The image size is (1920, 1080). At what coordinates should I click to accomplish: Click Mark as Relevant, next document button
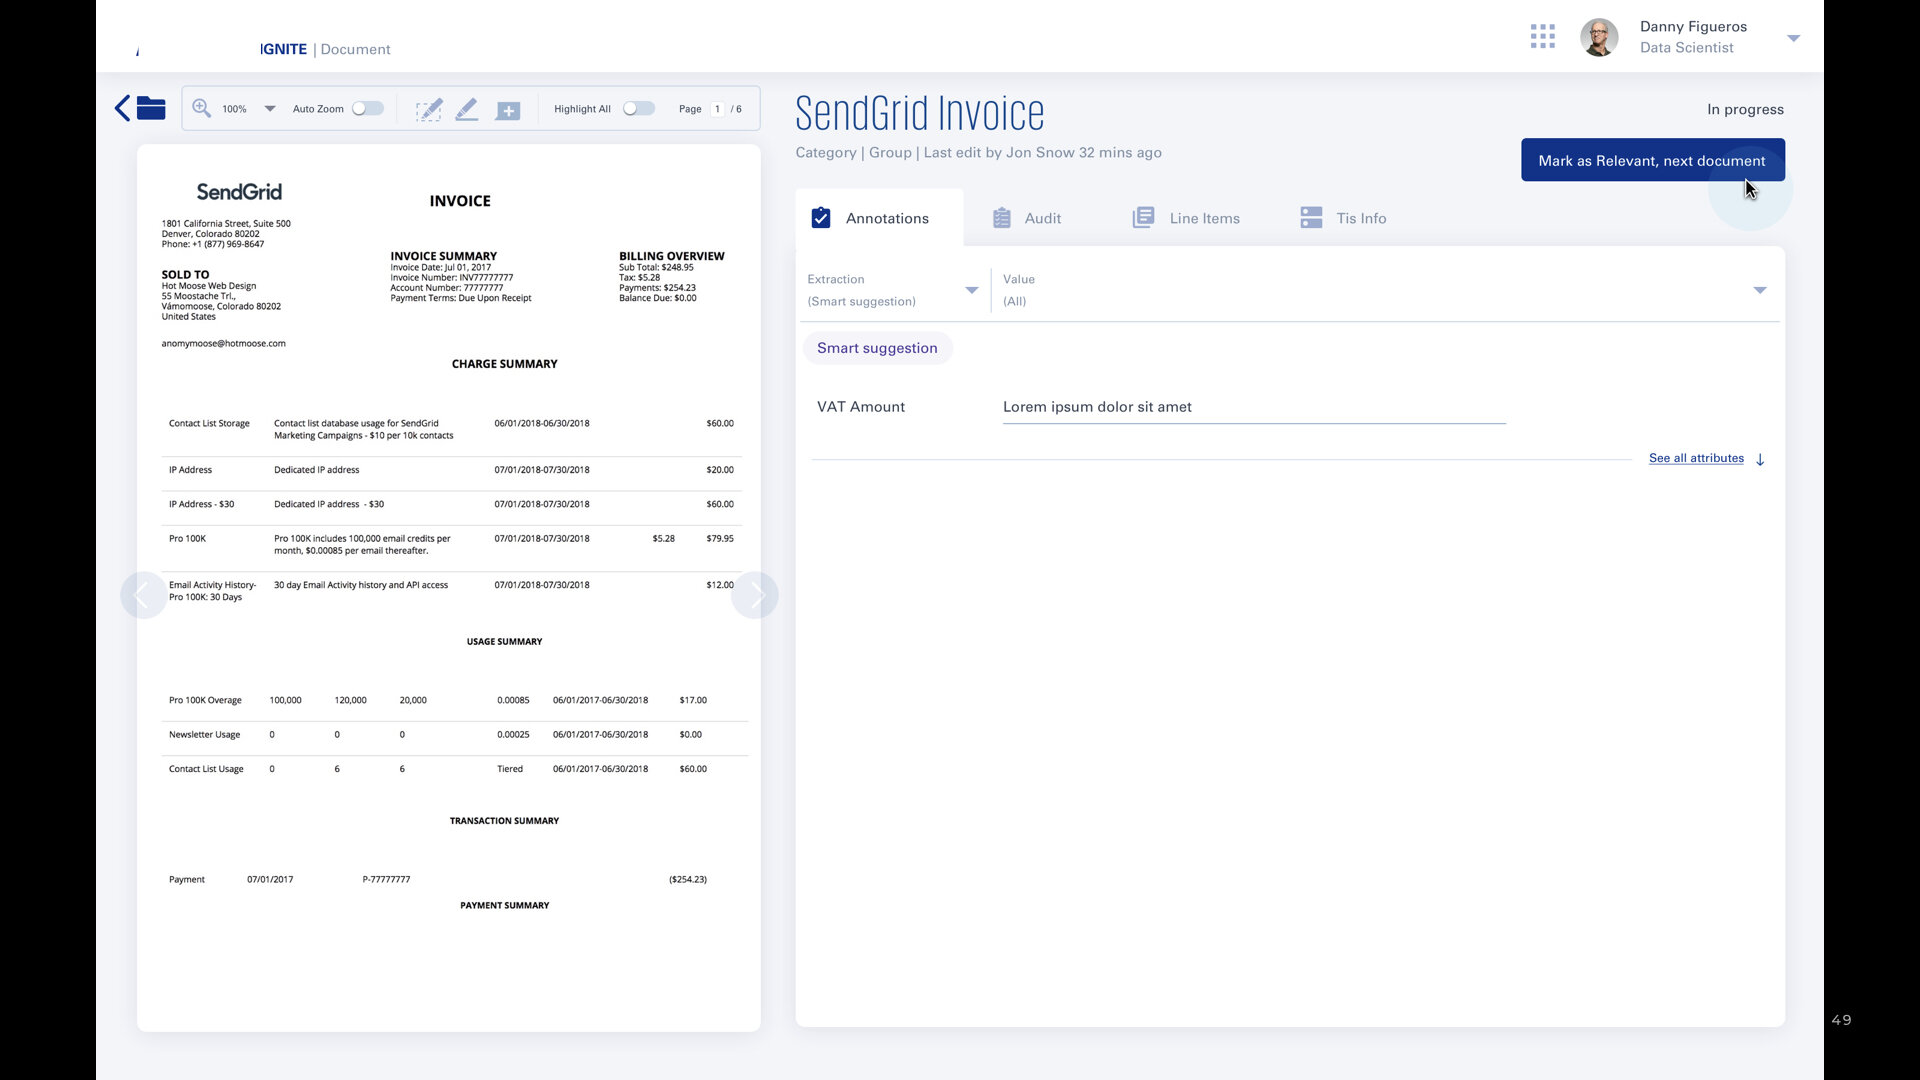[x=1653, y=160]
